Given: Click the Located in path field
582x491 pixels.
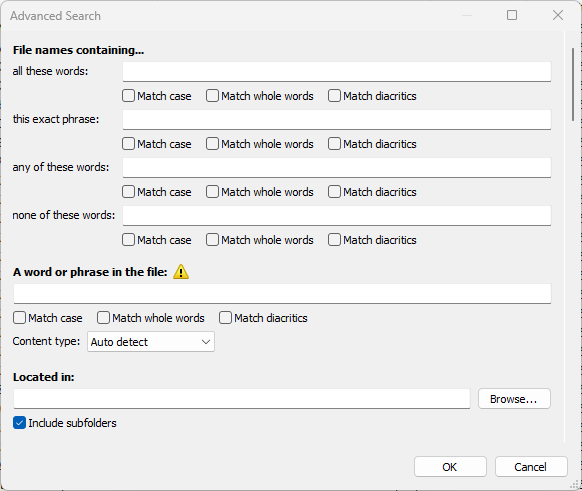Looking at the screenshot, I should 242,399.
